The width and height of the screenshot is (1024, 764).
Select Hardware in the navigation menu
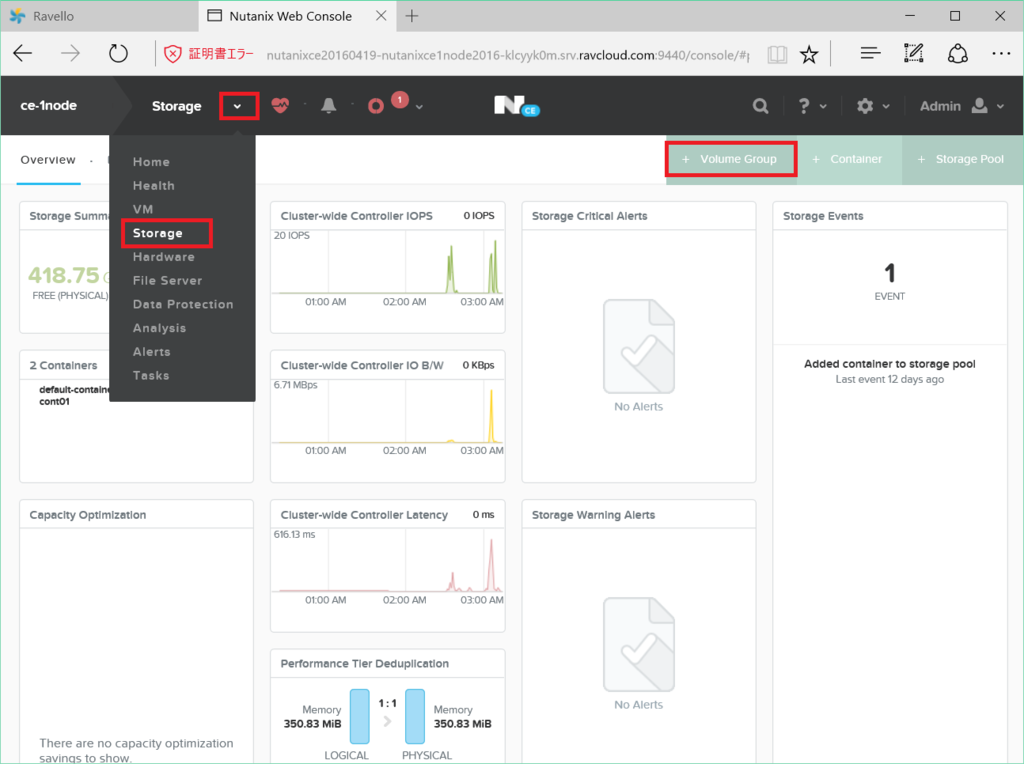(164, 257)
